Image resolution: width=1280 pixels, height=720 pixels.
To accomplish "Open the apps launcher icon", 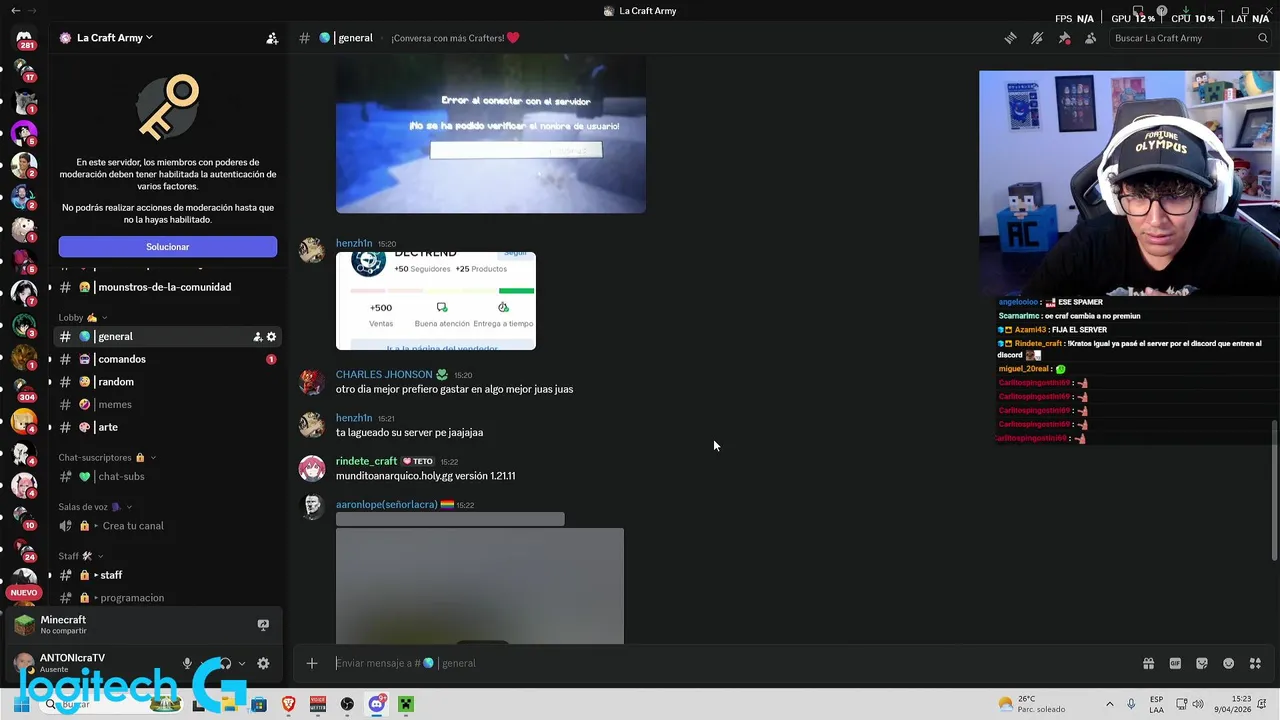I will pos(1256,663).
